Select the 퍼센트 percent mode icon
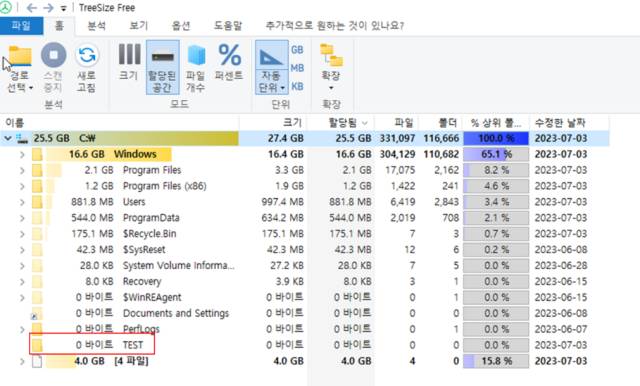The image size is (640, 386). click(x=229, y=55)
